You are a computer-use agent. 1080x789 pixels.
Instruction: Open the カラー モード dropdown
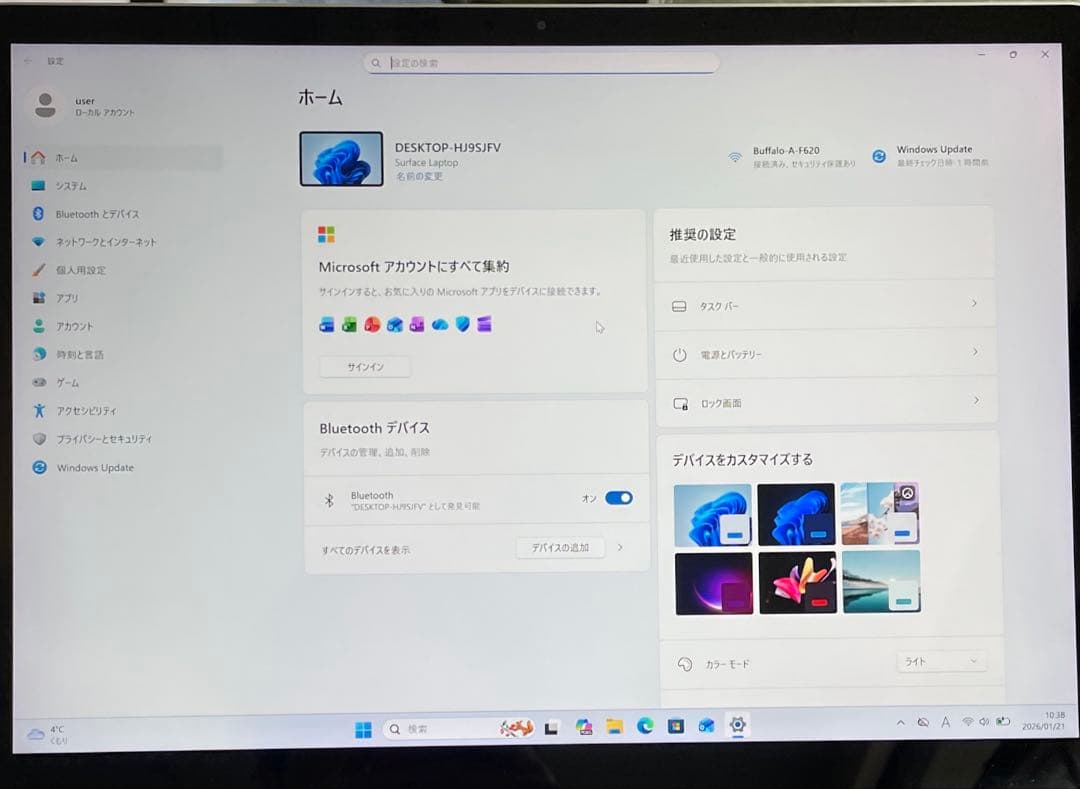pos(940,661)
